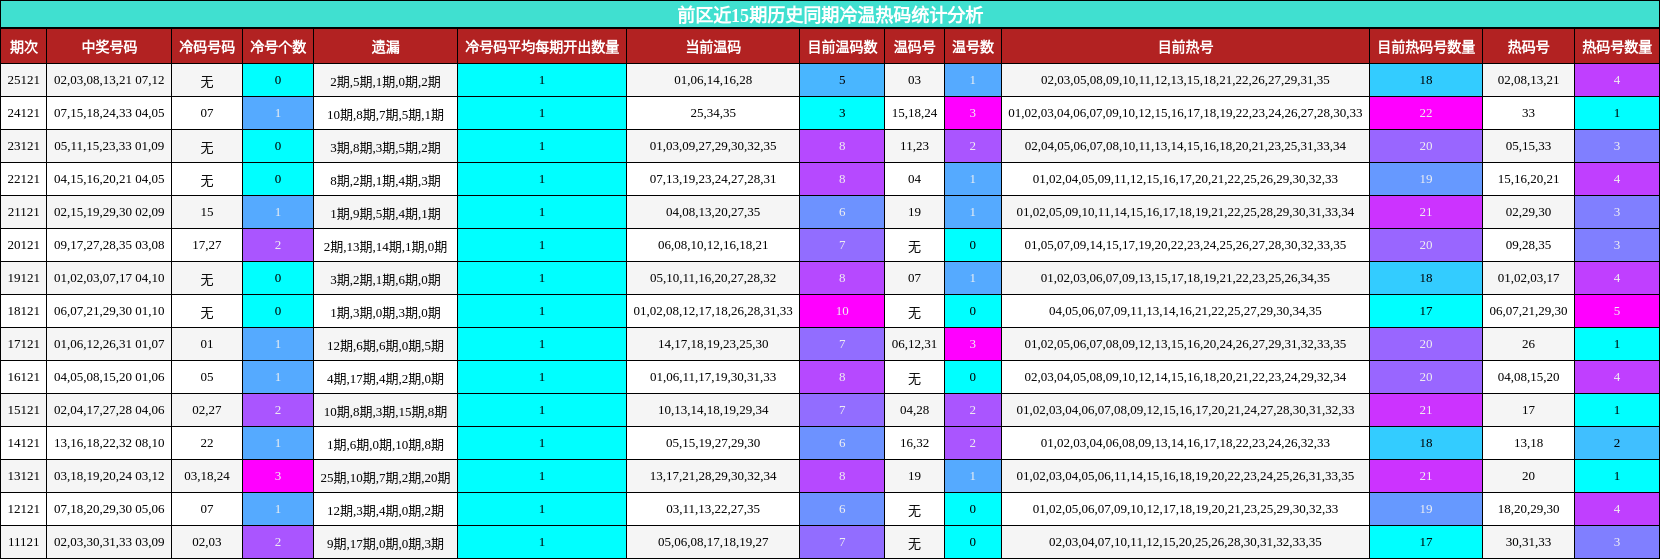
Task: Click omission cell 9期,17期,0期,0期,3期
Action: [385, 542]
